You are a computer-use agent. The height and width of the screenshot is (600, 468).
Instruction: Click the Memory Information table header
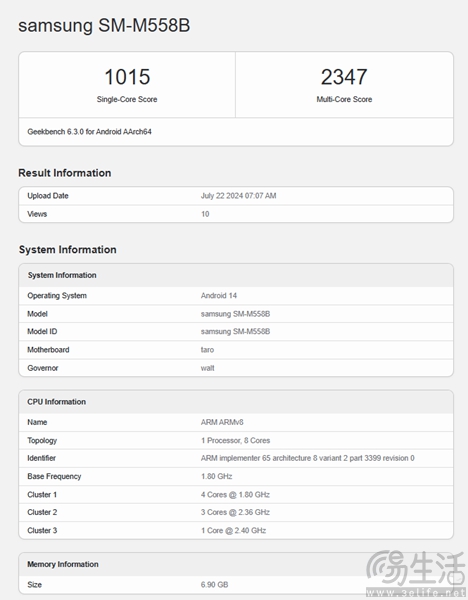click(236, 564)
